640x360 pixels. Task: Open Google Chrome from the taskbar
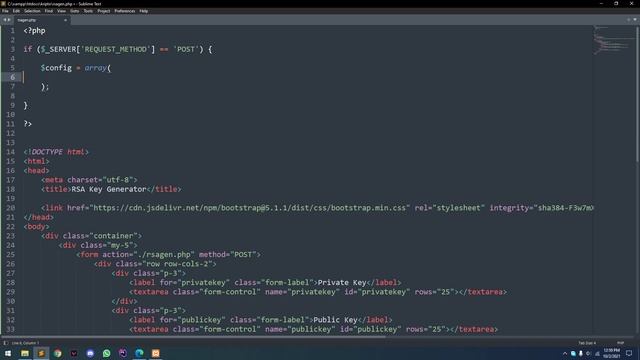pyautogui.click(x=58, y=353)
